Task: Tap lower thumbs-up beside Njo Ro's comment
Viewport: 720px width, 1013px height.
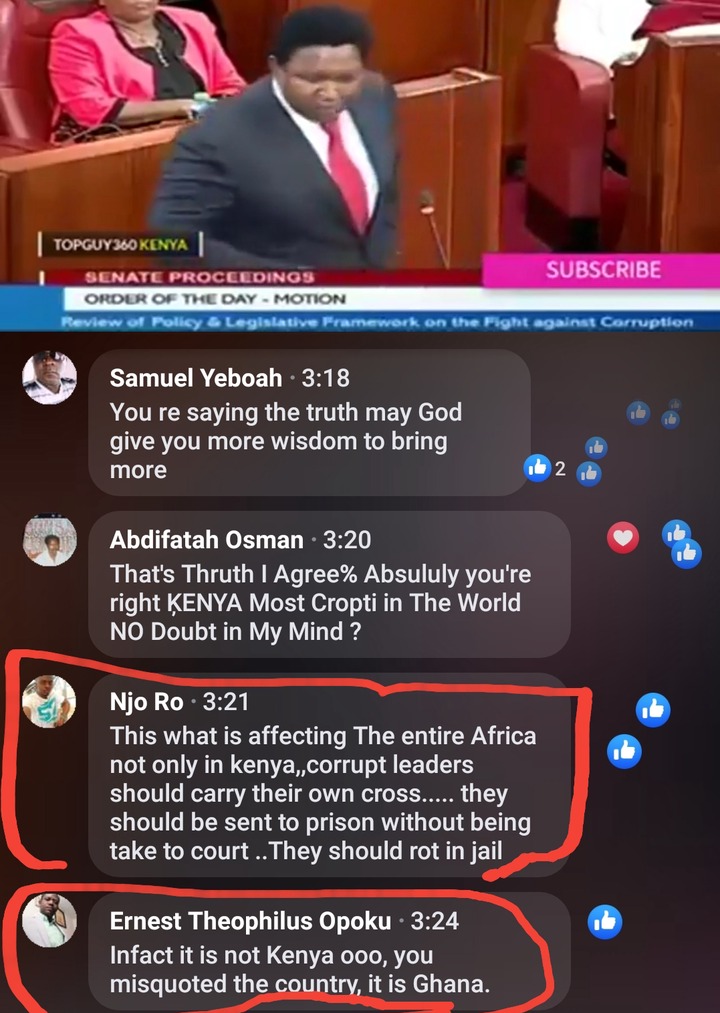Action: (624, 751)
